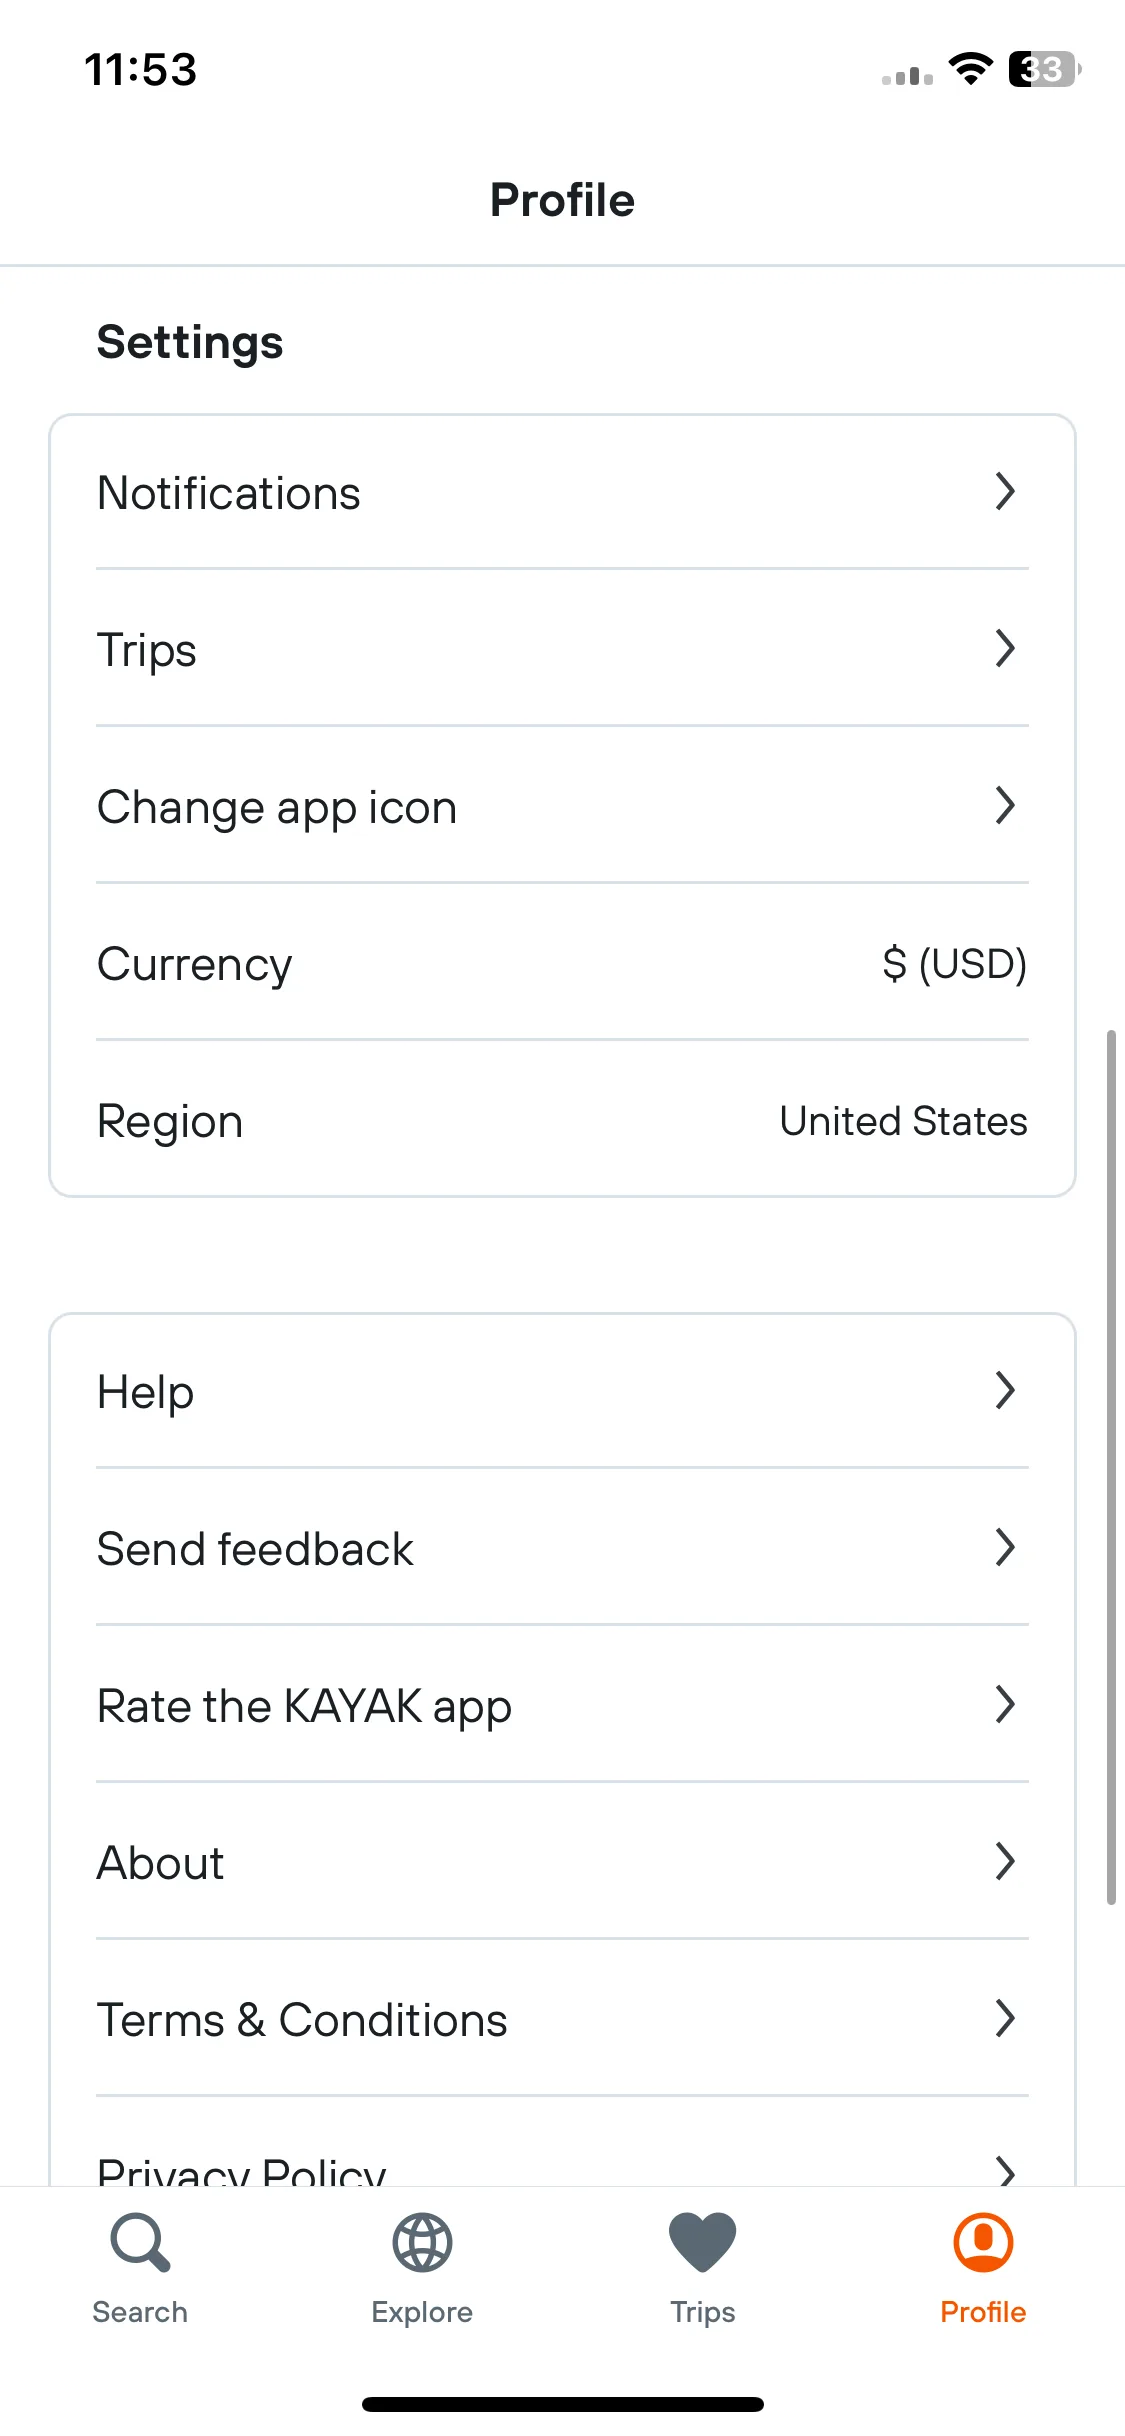
Task: Open the About menu row
Action: pyautogui.click(x=562, y=1861)
